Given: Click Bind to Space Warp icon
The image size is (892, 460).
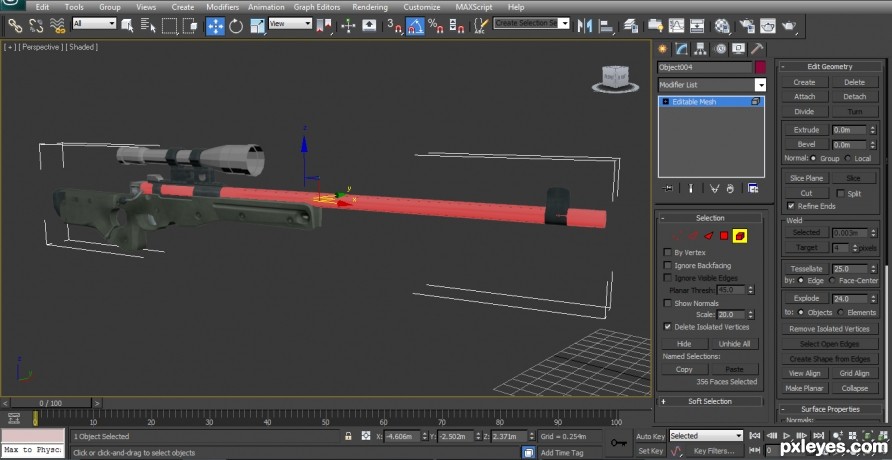Looking at the screenshot, I should click(57, 25).
